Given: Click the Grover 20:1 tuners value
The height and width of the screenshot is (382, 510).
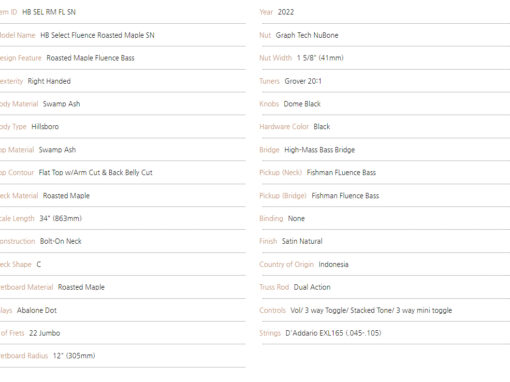Looking at the screenshot, I should pyautogui.click(x=303, y=81).
